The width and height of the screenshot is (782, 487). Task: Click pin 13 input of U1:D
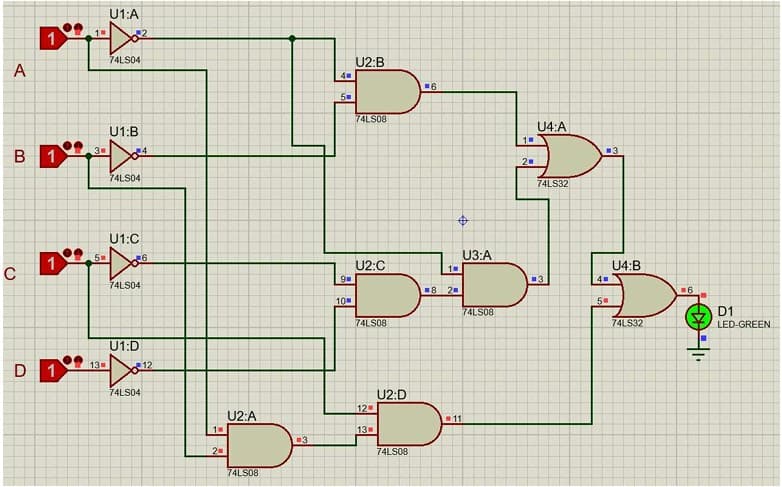[x=98, y=365]
